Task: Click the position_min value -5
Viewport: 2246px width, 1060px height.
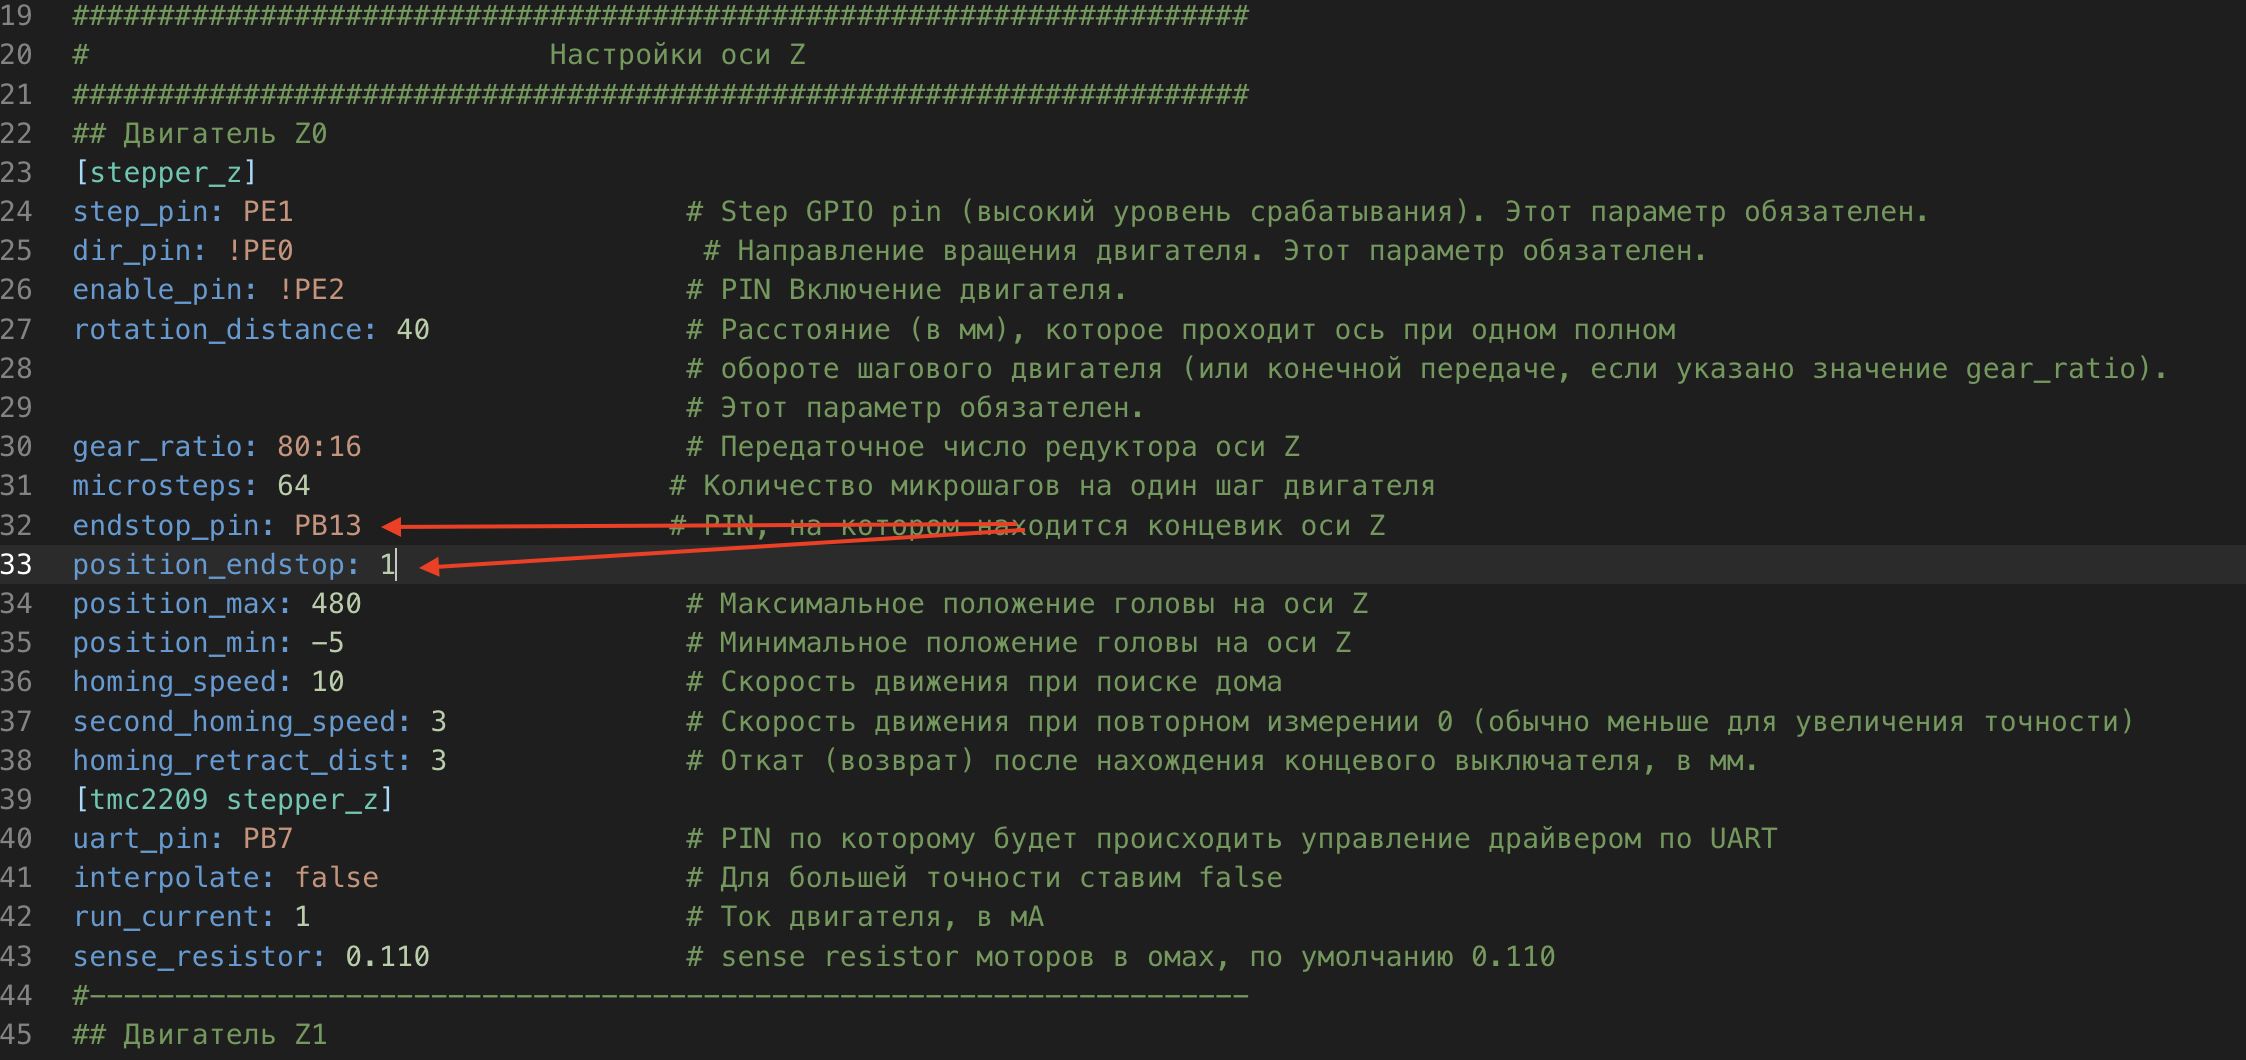Action: 328,643
